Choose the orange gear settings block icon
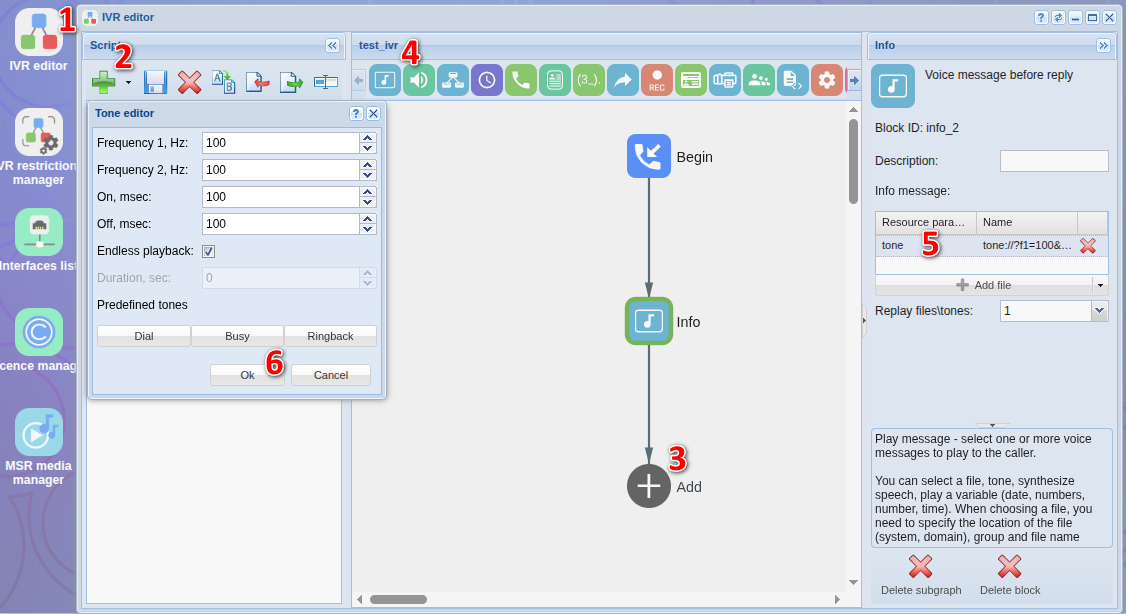 [x=827, y=80]
